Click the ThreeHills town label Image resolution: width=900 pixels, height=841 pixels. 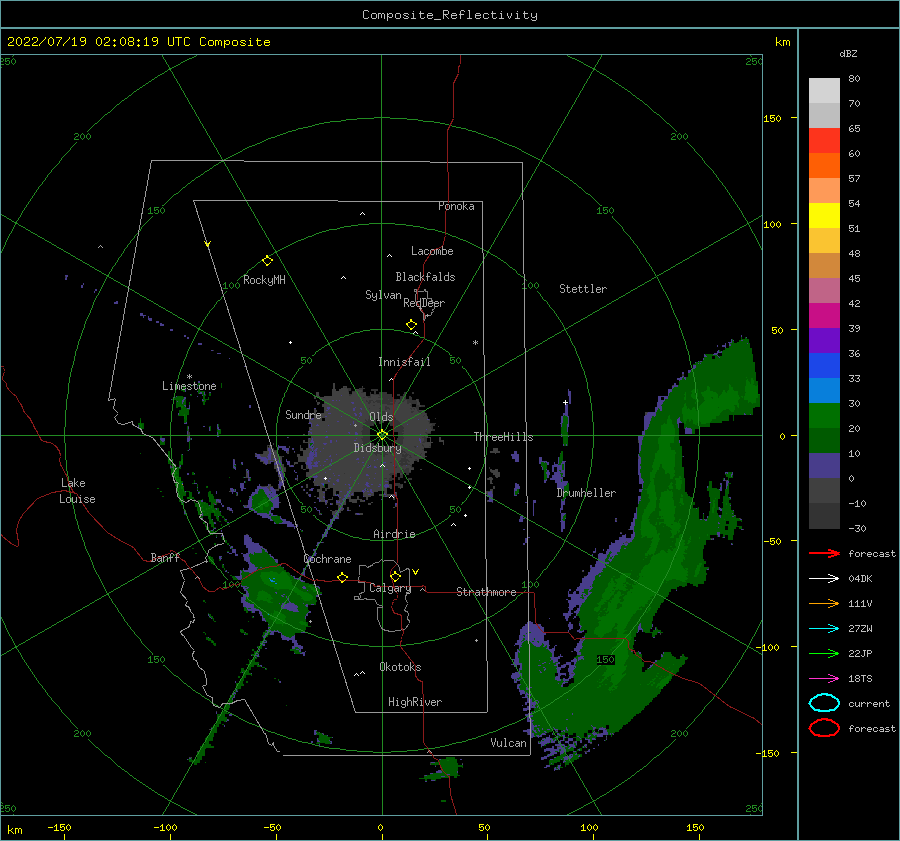point(503,437)
